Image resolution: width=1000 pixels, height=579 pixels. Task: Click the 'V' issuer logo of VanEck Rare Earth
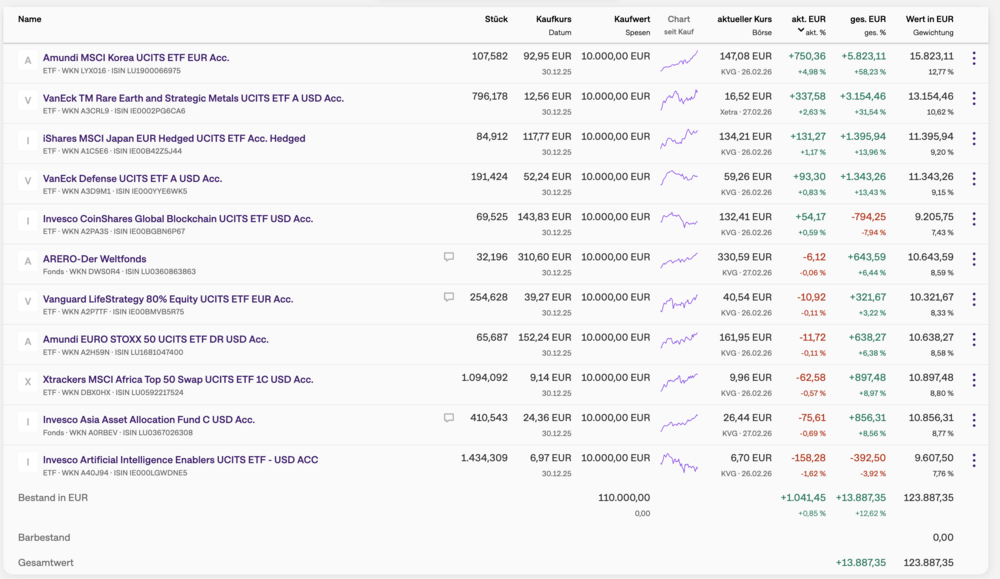click(27, 101)
